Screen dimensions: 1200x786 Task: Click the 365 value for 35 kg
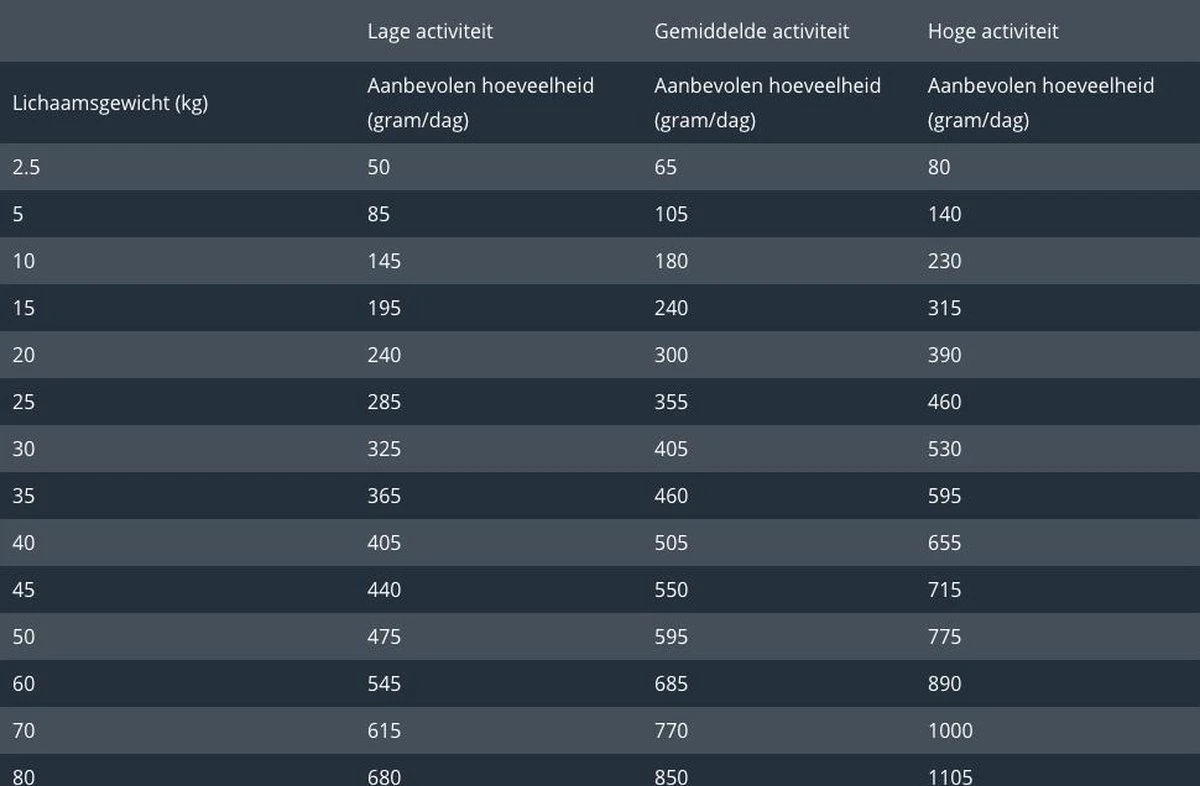point(384,496)
